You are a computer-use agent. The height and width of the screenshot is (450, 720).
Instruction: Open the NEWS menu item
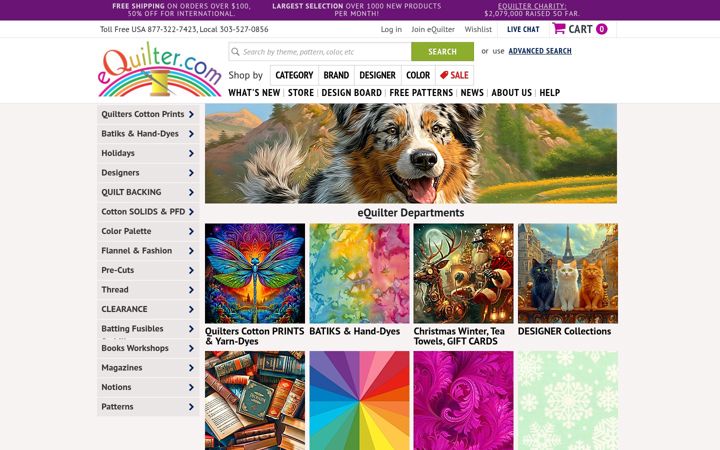tap(472, 93)
